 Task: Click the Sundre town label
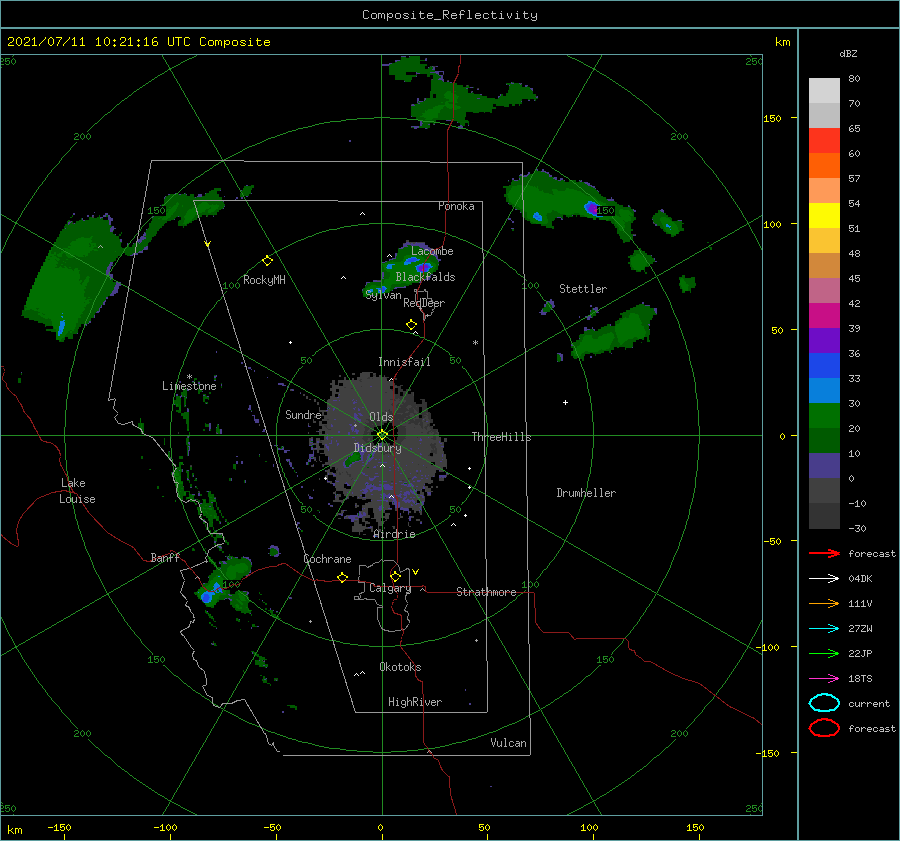click(x=303, y=415)
